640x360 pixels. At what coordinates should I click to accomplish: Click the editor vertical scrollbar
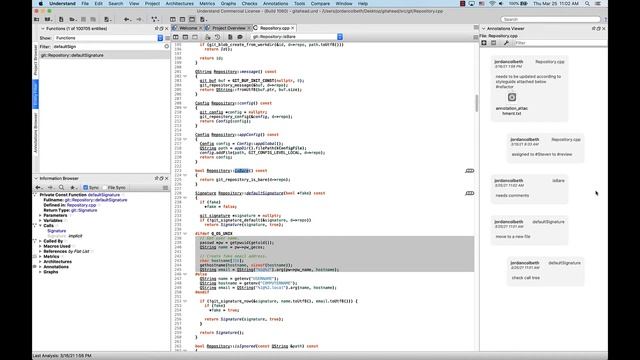click(x=476, y=103)
